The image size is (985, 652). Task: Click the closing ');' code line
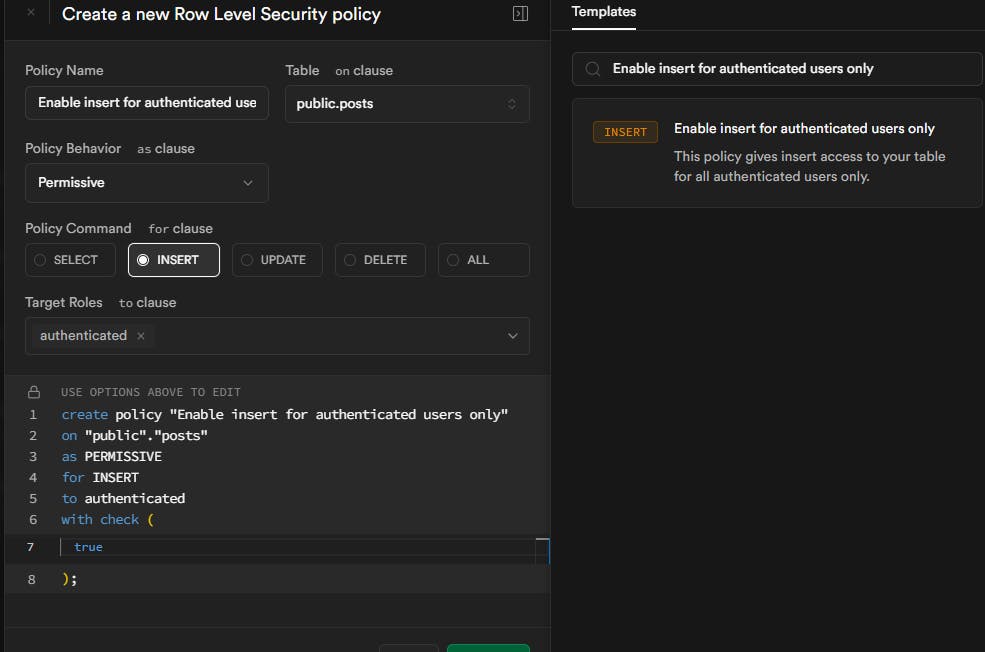[70, 579]
